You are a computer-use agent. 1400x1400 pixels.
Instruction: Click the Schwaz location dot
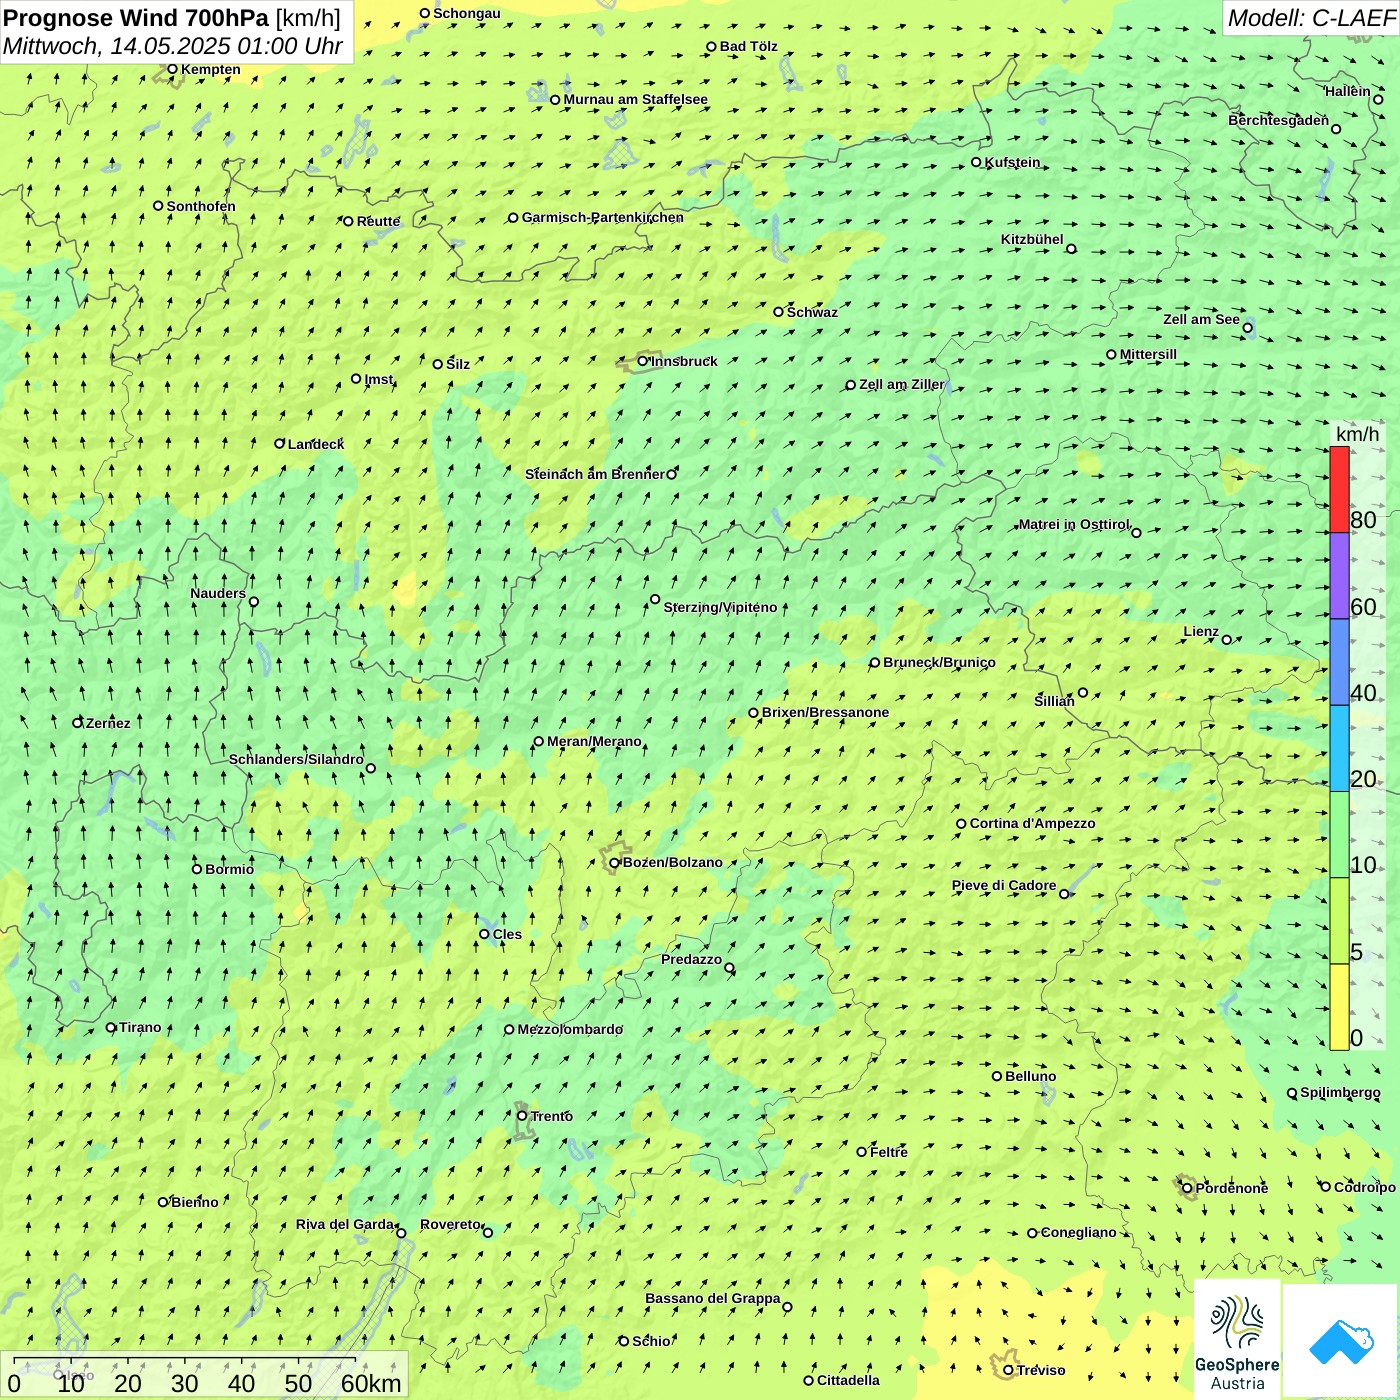(778, 312)
